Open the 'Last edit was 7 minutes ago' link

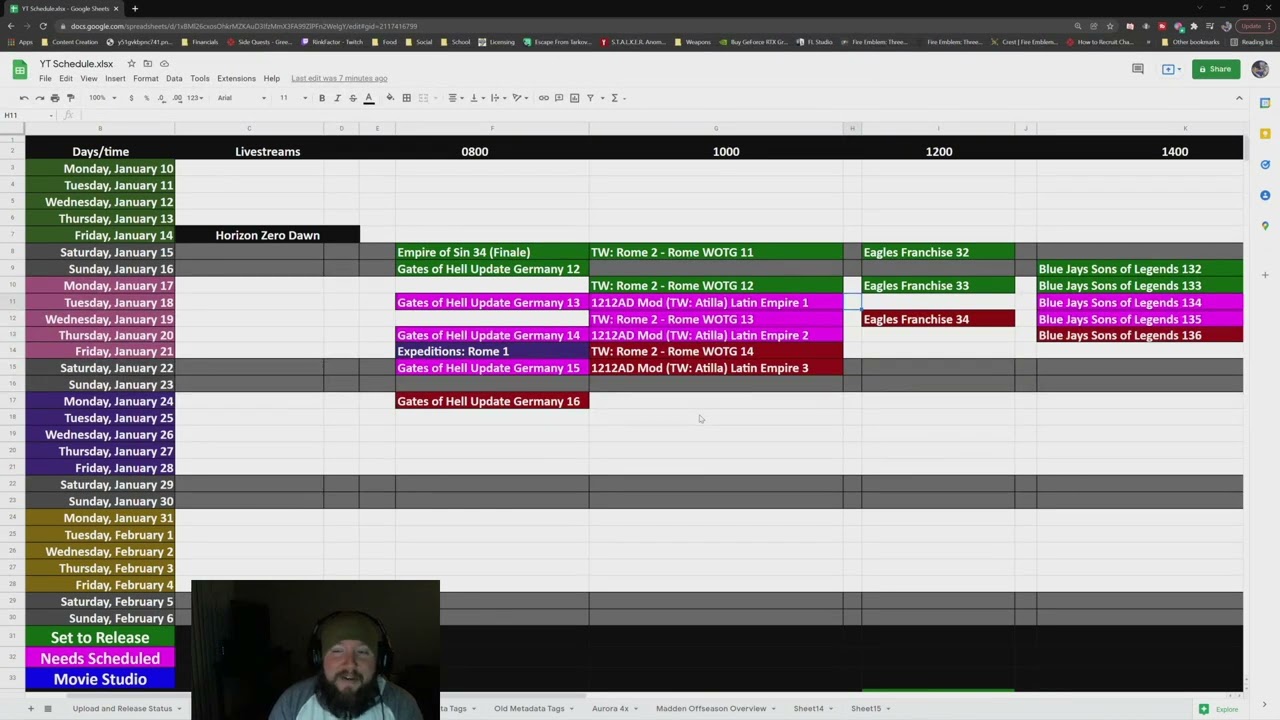(x=339, y=78)
